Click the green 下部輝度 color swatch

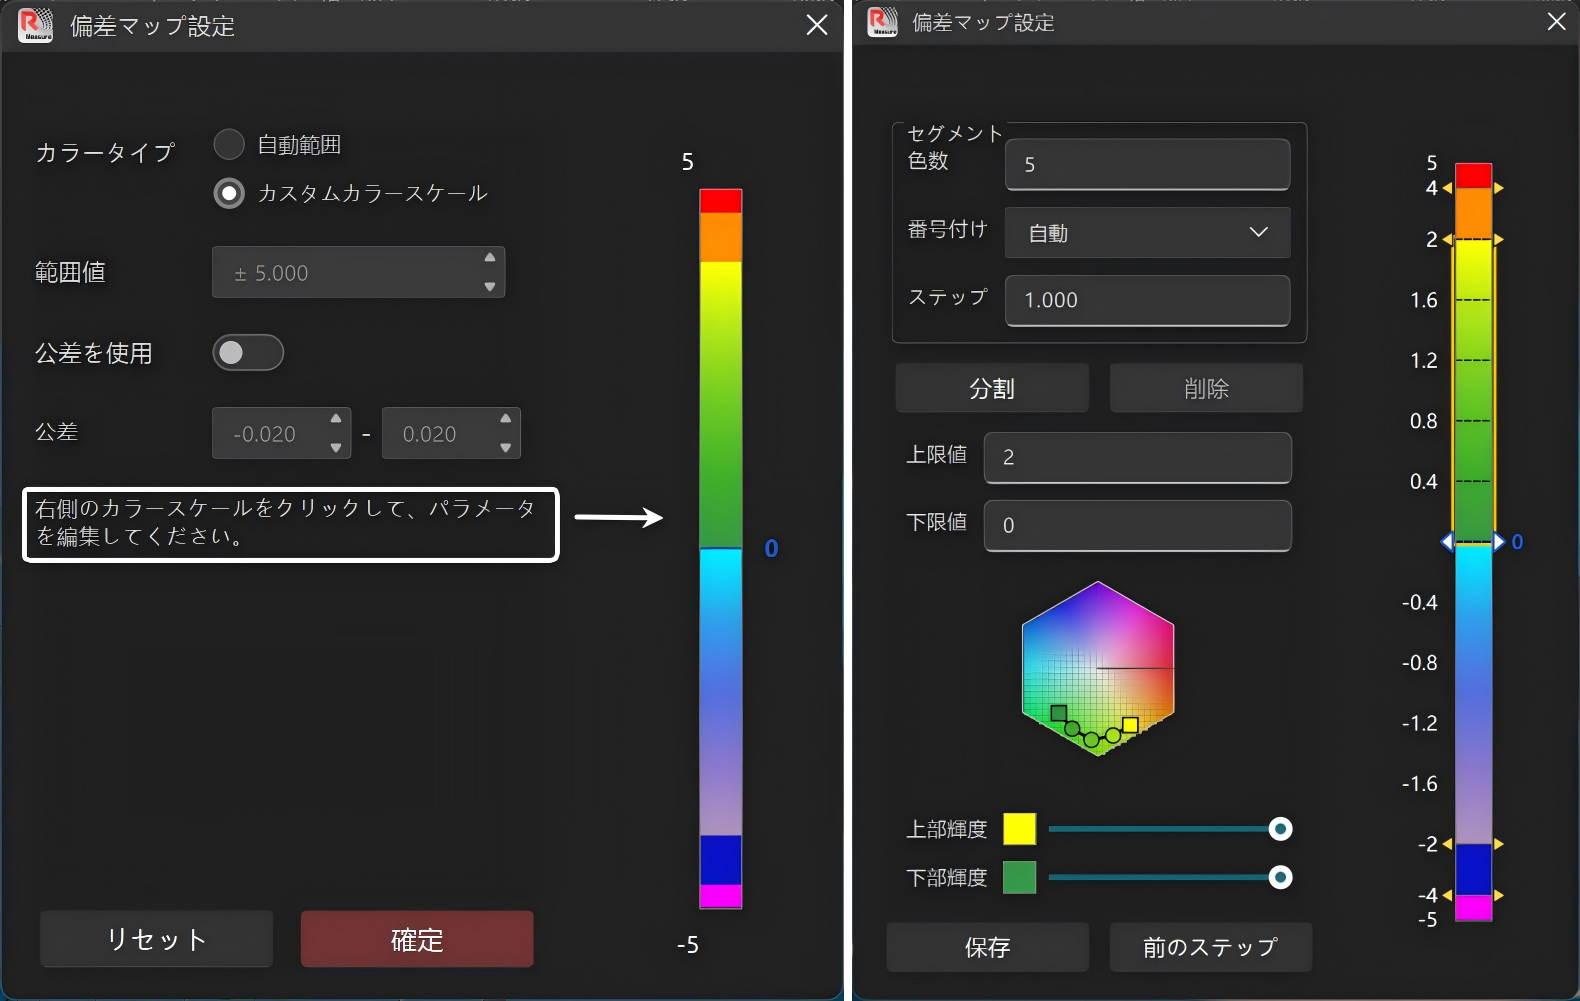click(1020, 877)
